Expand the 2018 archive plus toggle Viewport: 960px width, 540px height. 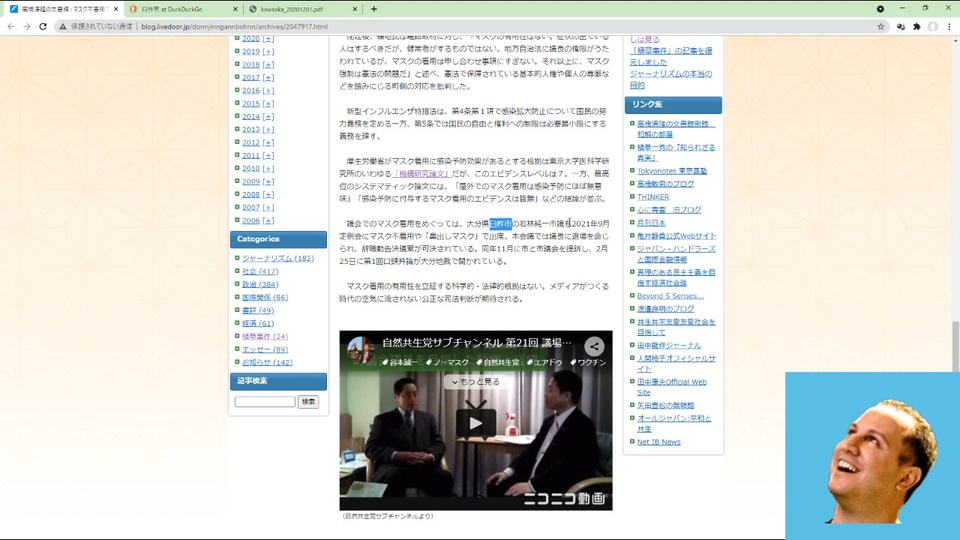pyautogui.click(x=268, y=64)
